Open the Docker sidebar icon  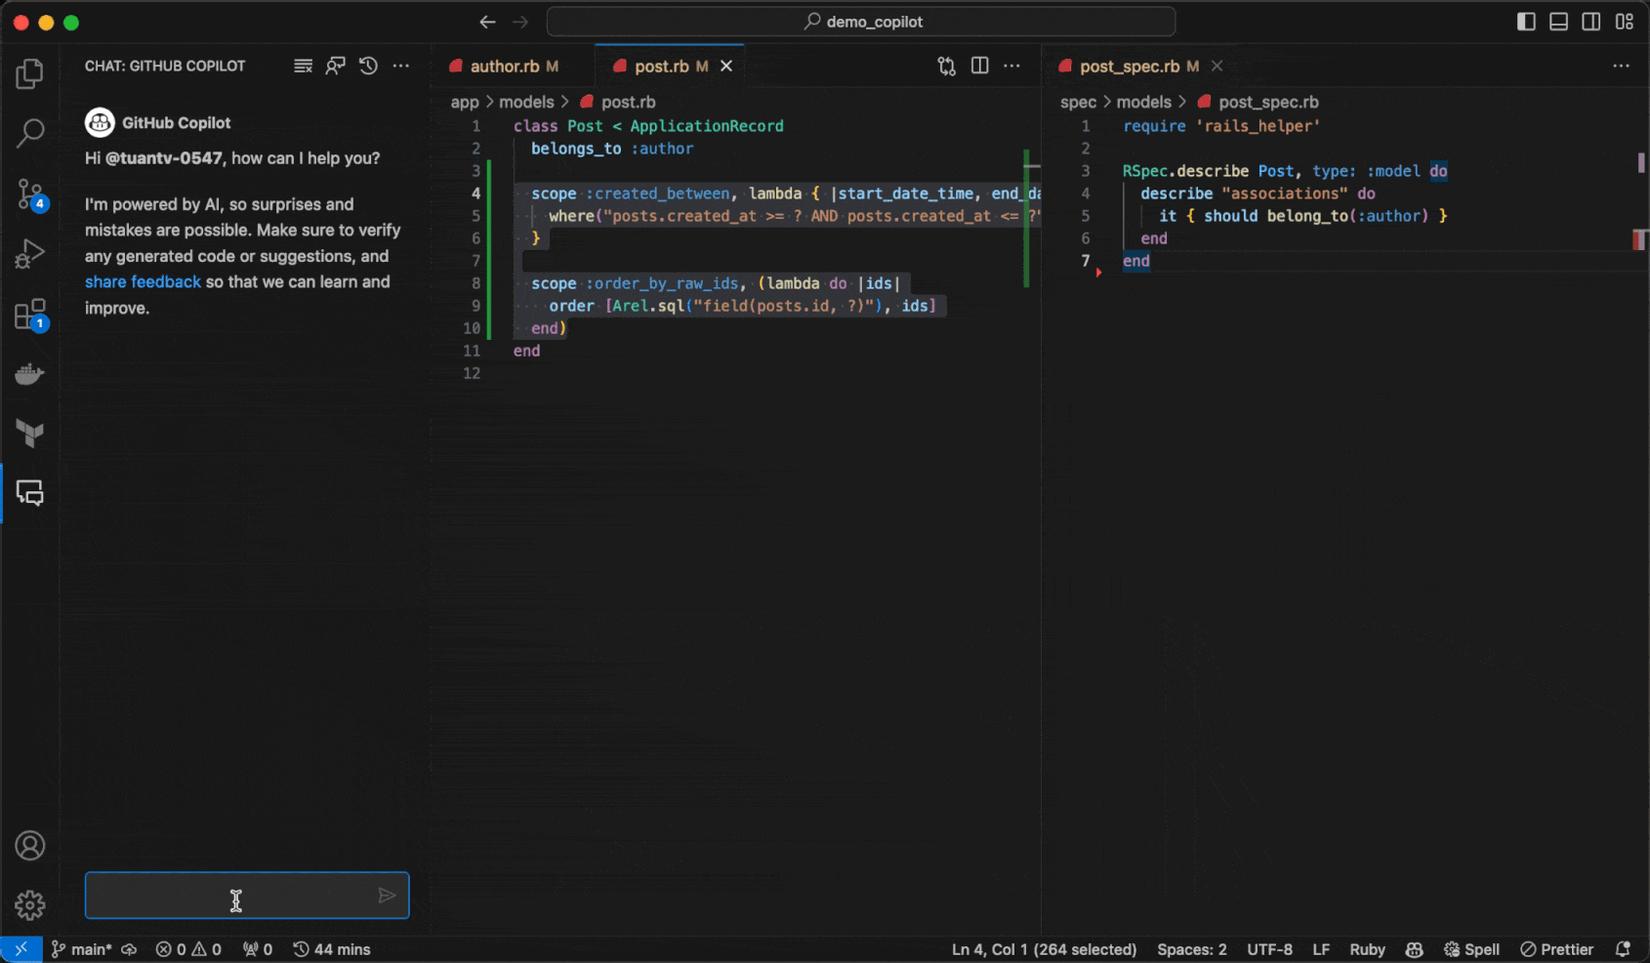point(30,373)
